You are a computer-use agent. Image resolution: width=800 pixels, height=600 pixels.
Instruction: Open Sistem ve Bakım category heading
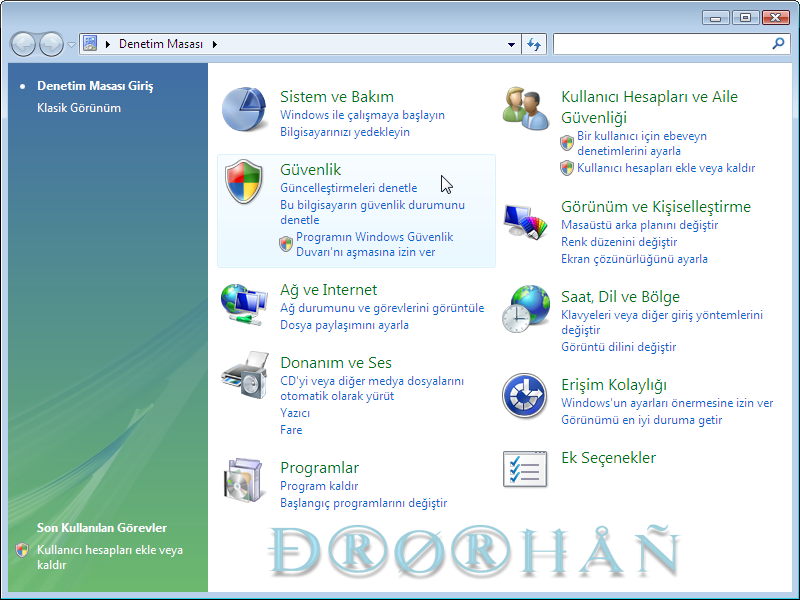(337, 96)
